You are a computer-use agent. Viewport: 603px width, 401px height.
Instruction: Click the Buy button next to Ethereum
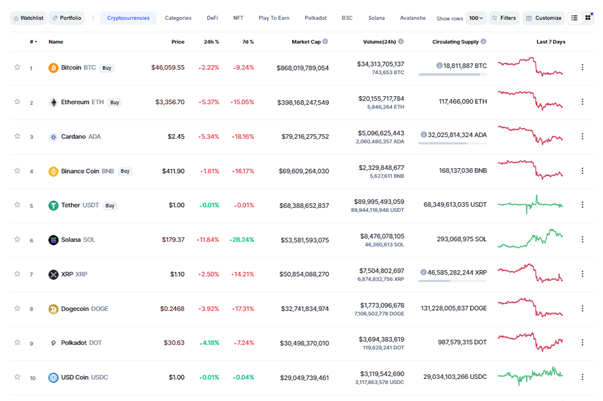pyautogui.click(x=115, y=103)
